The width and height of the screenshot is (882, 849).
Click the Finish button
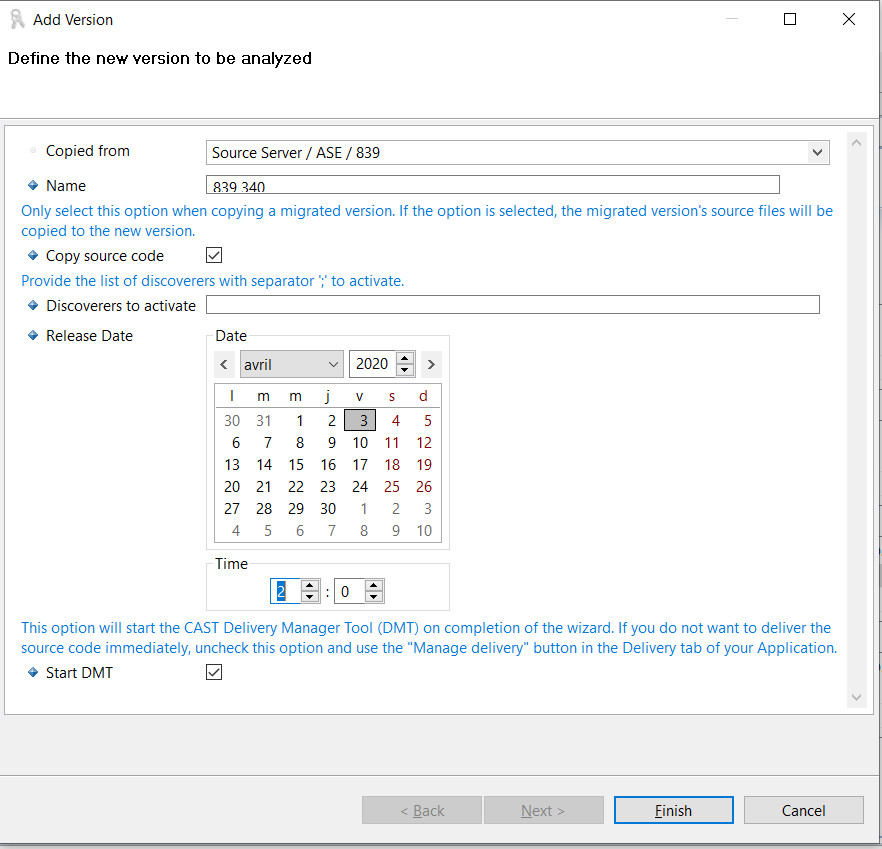(673, 810)
